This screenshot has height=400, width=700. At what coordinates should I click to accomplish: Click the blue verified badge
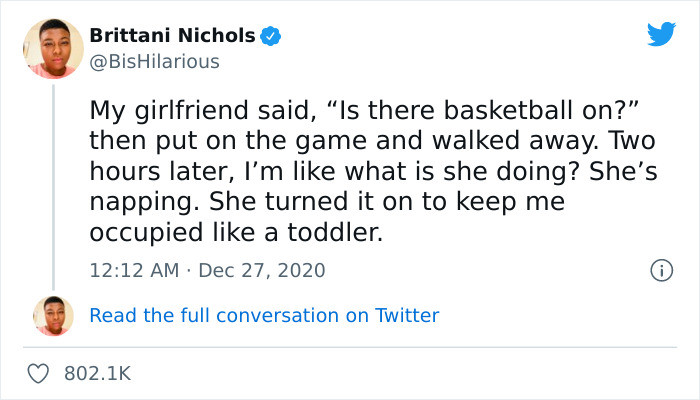270,36
